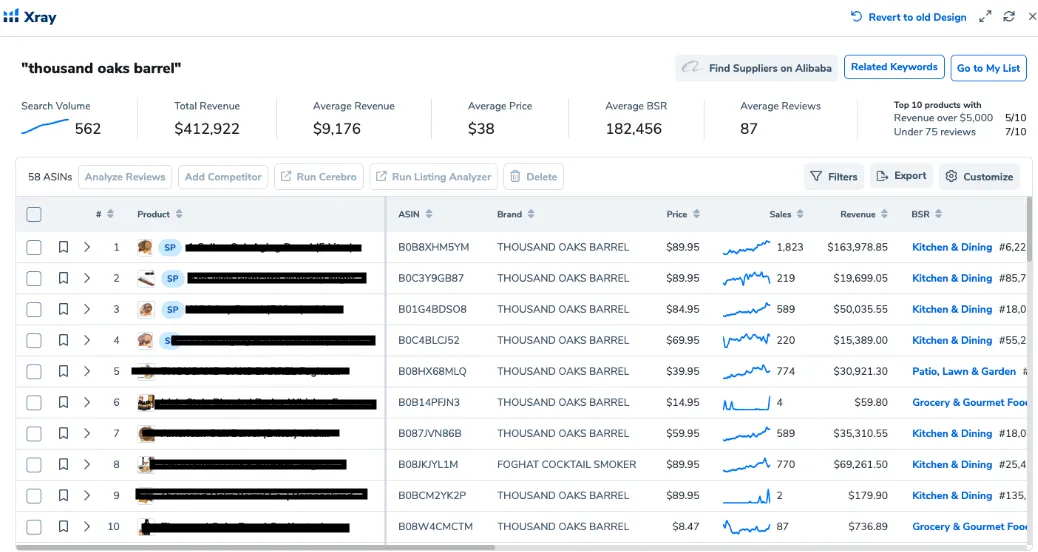
Task: Bookmark the row 3 product
Action: (63, 309)
